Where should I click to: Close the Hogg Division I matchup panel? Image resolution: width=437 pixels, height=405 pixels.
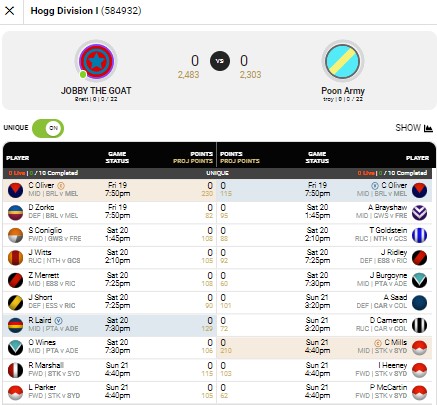10,11
